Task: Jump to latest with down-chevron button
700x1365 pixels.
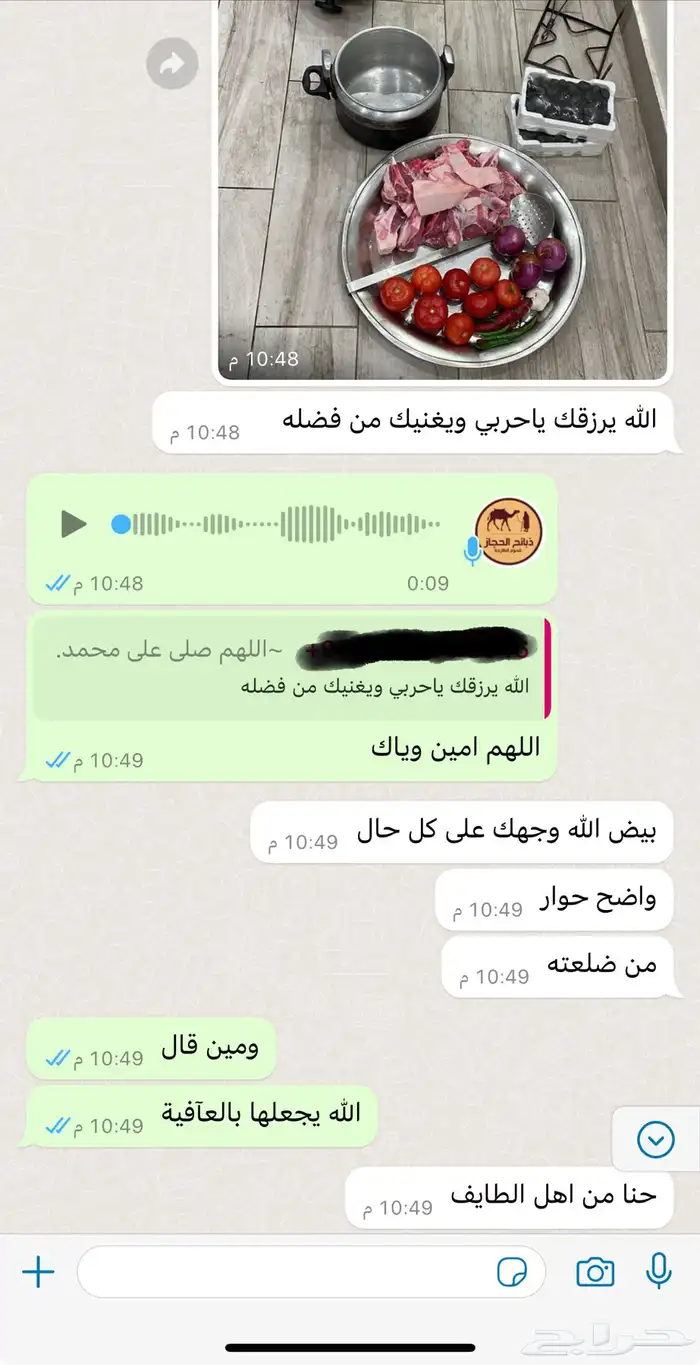Action: [656, 1139]
